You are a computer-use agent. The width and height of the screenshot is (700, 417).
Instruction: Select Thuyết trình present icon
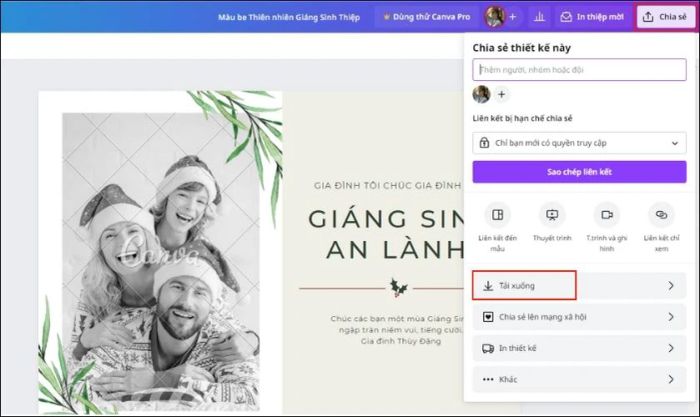pyautogui.click(x=552, y=215)
